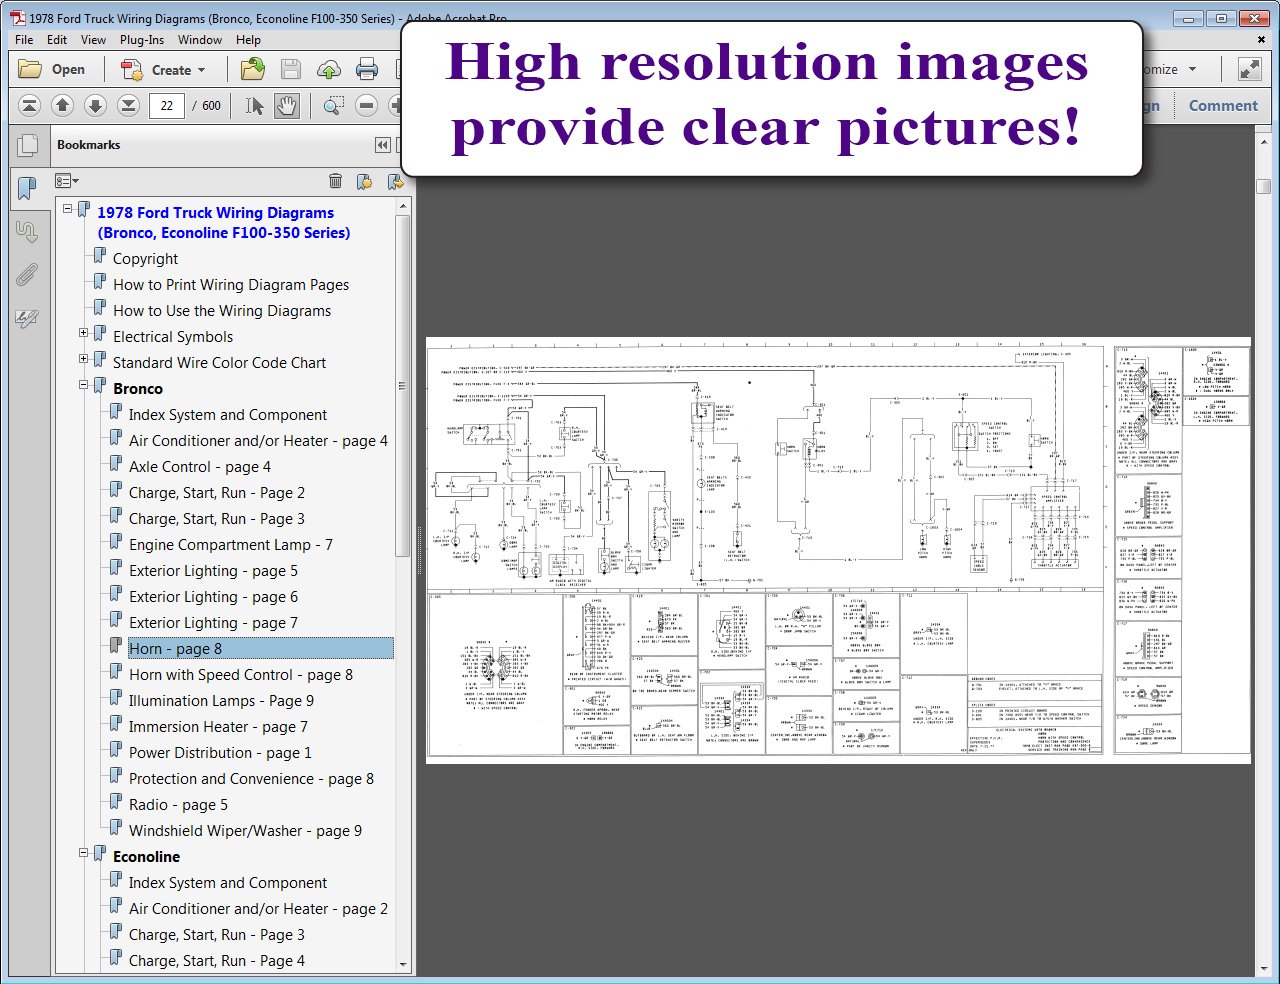Open the View menu
1280x984 pixels.
[93, 40]
